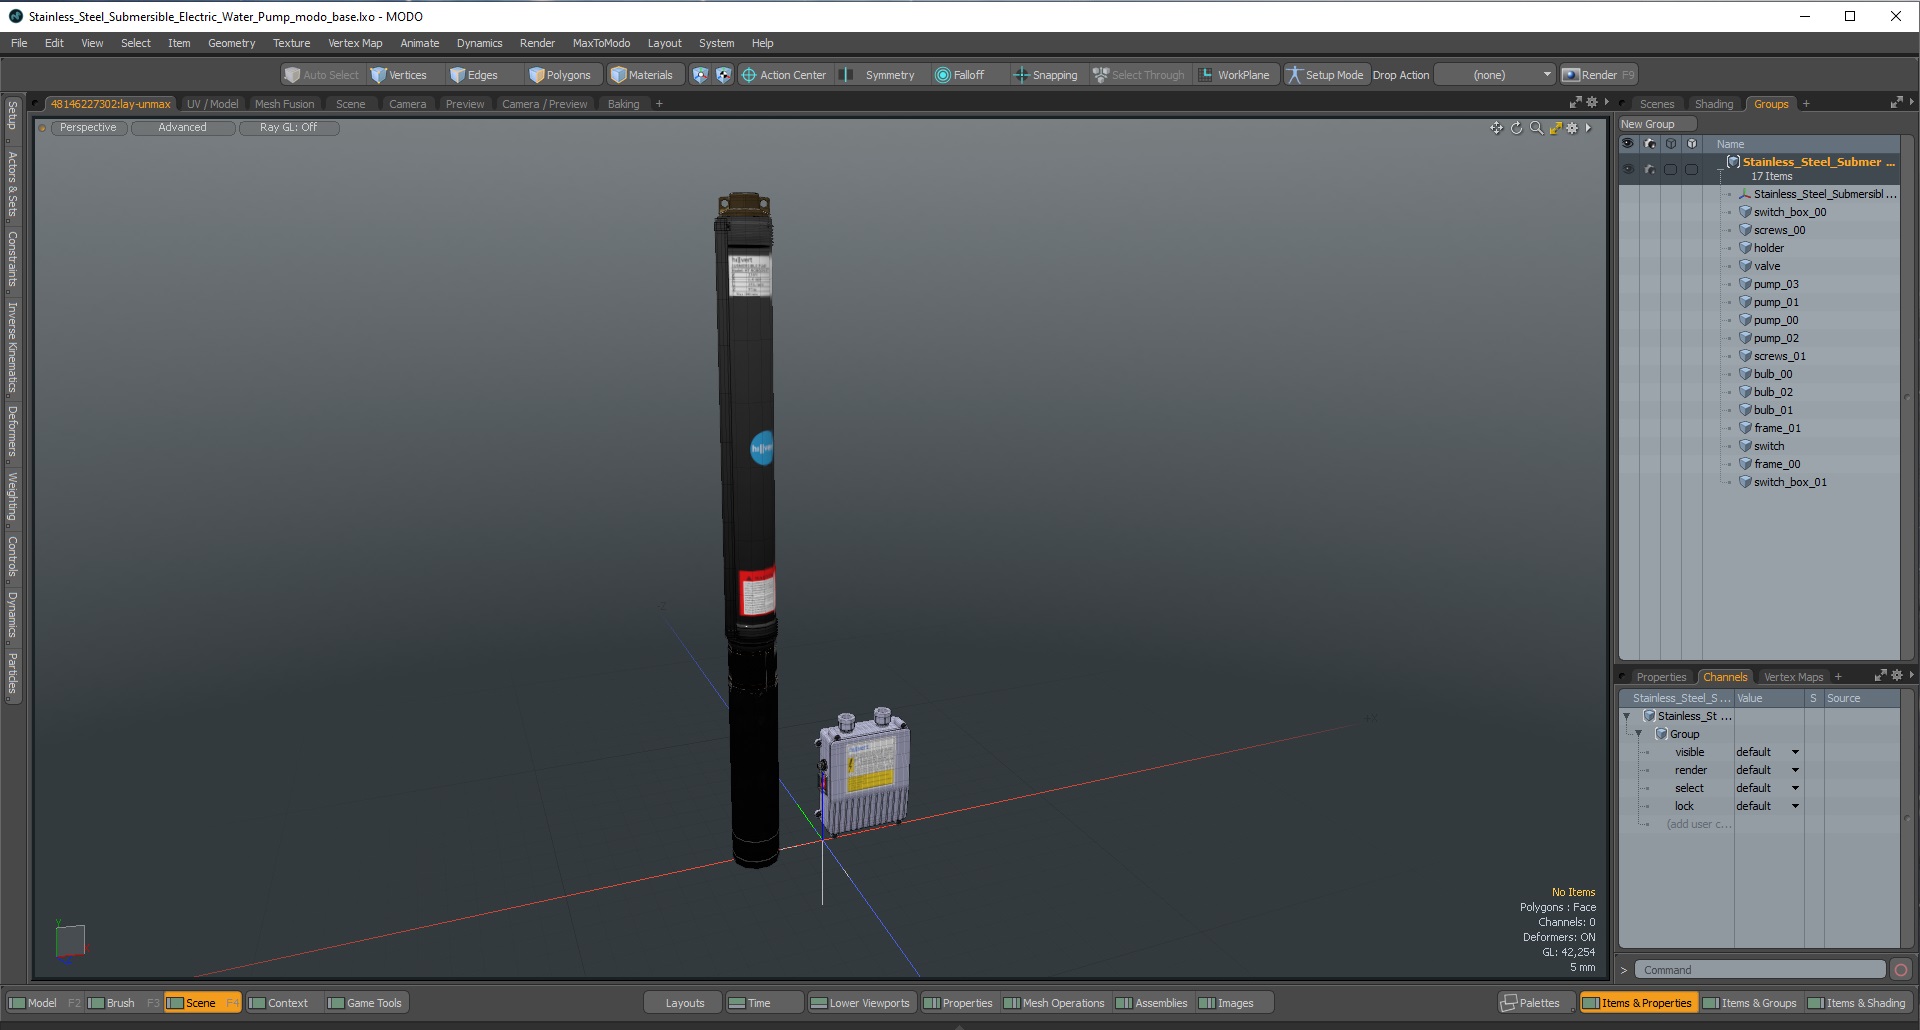The height and width of the screenshot is (1030, 1920).
Task: Open the lock channel default dropdown
Action: point(1767,806)
